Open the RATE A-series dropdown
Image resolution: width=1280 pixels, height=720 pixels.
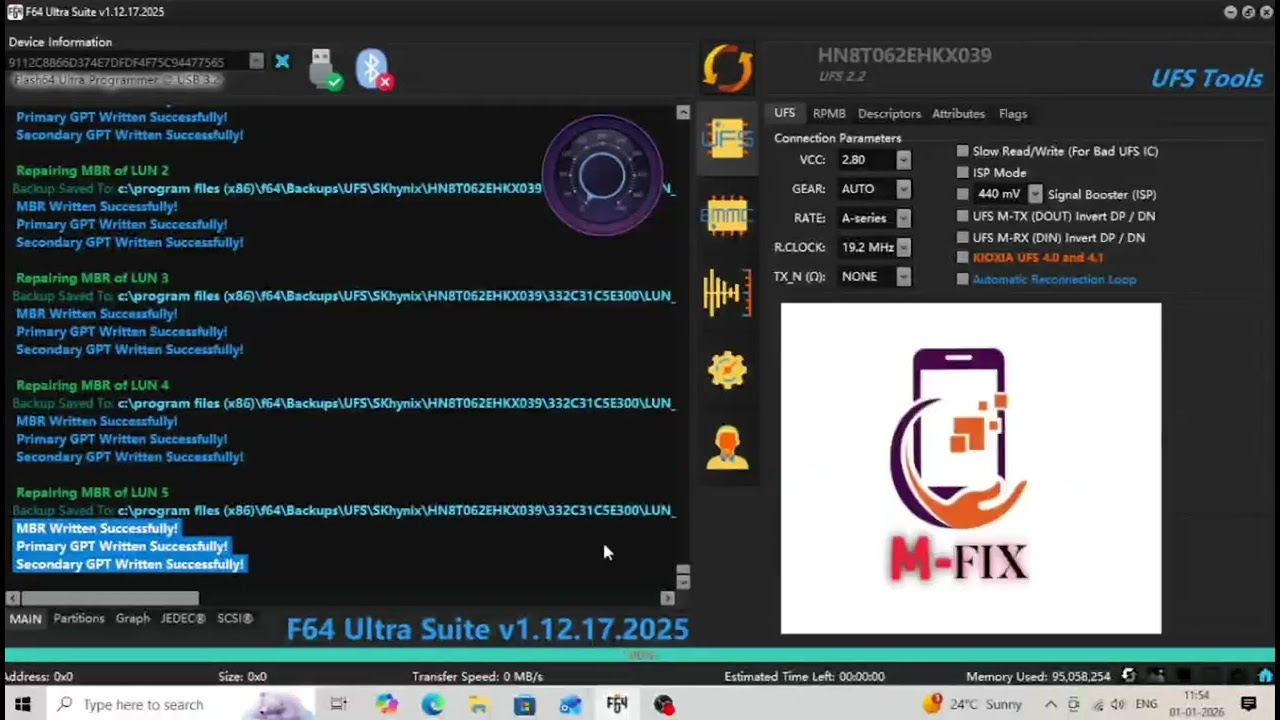tap(903, 218)
